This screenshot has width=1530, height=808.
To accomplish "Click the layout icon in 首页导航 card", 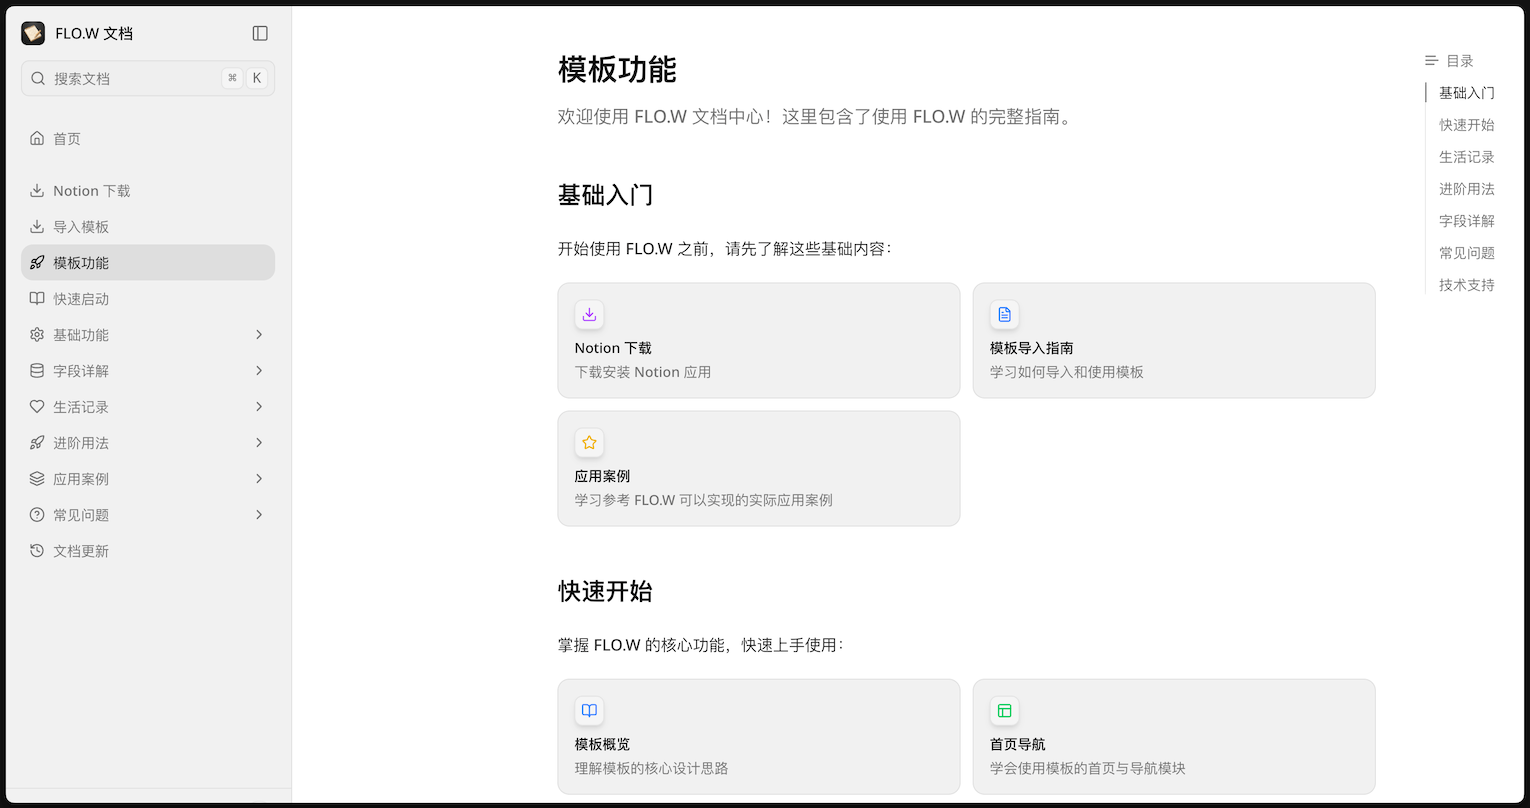I will 1004,711.
